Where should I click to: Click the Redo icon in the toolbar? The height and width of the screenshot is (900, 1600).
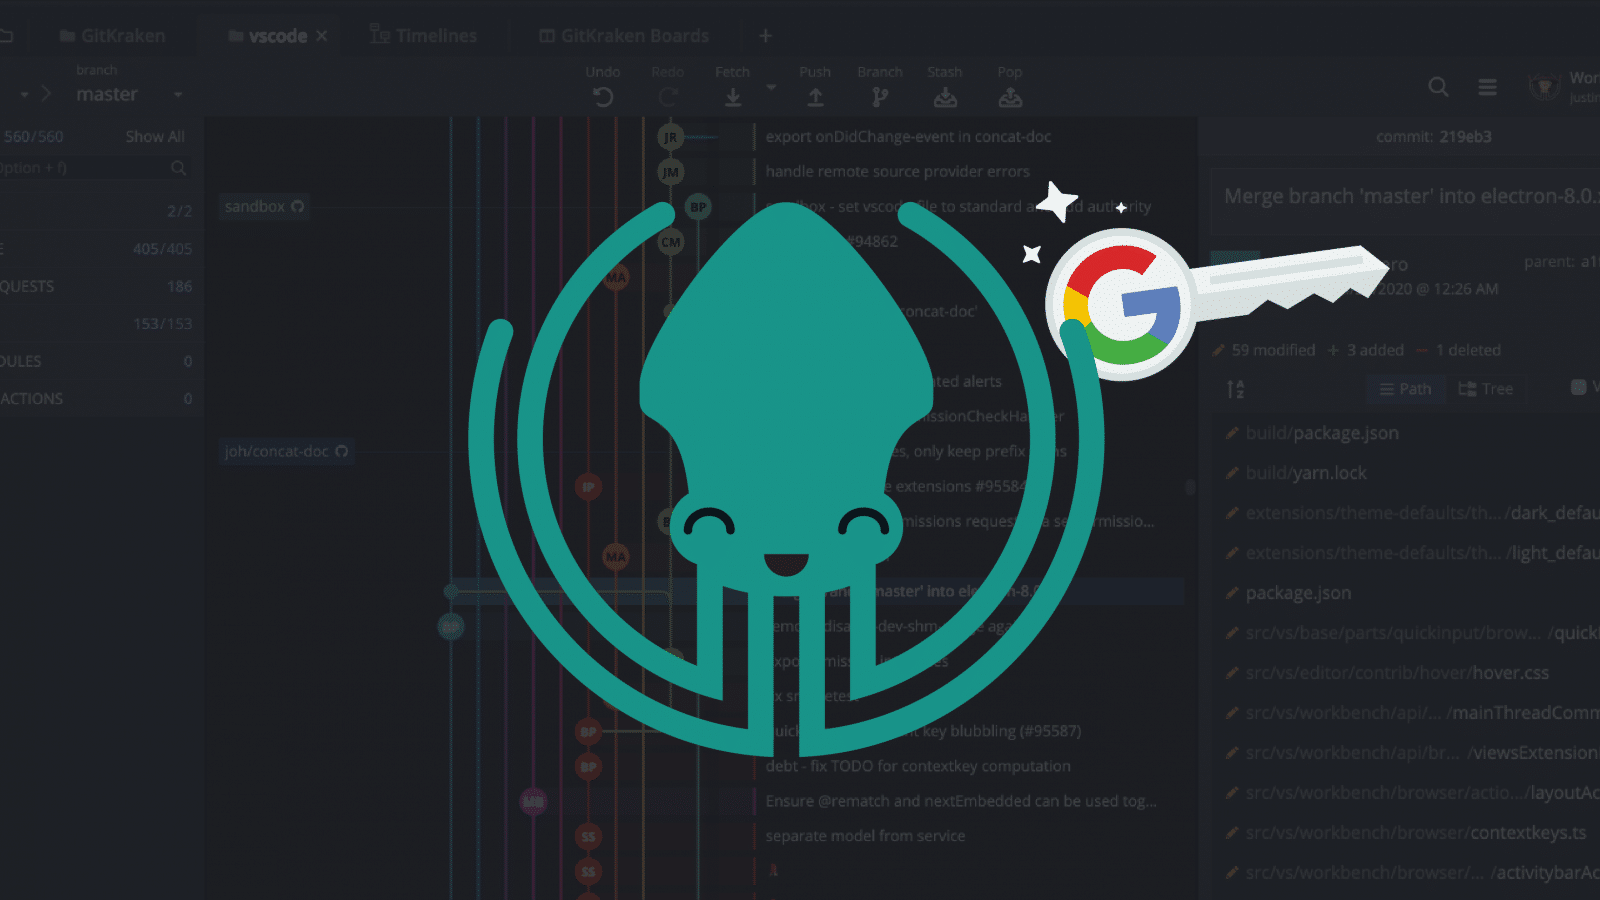[668, 97]
